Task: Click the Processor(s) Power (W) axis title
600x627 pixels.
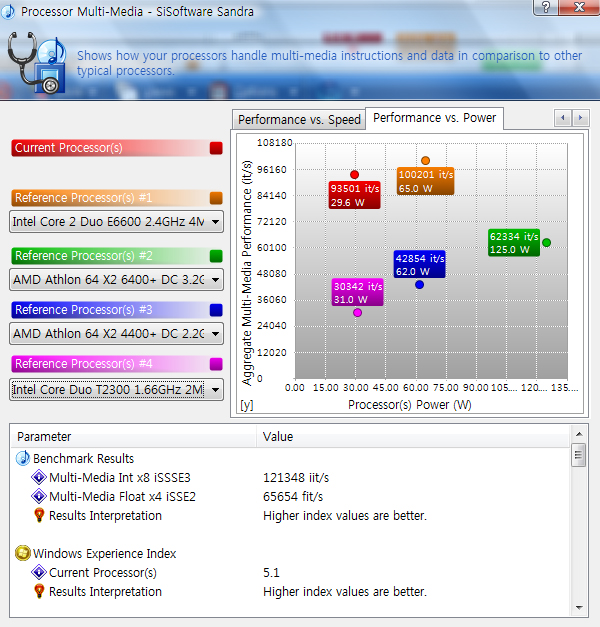Action: pyautogui.click(x=410, y=405)
